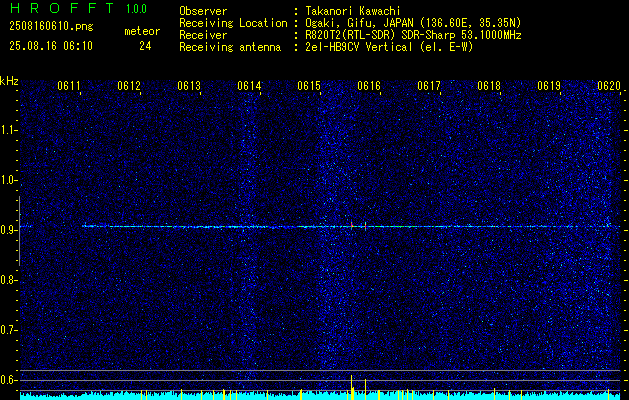Click the 0618 time marker
Image resolution: width=629 pixels, height=400 pixels.
pyautogui.click(x=489, y=86)
